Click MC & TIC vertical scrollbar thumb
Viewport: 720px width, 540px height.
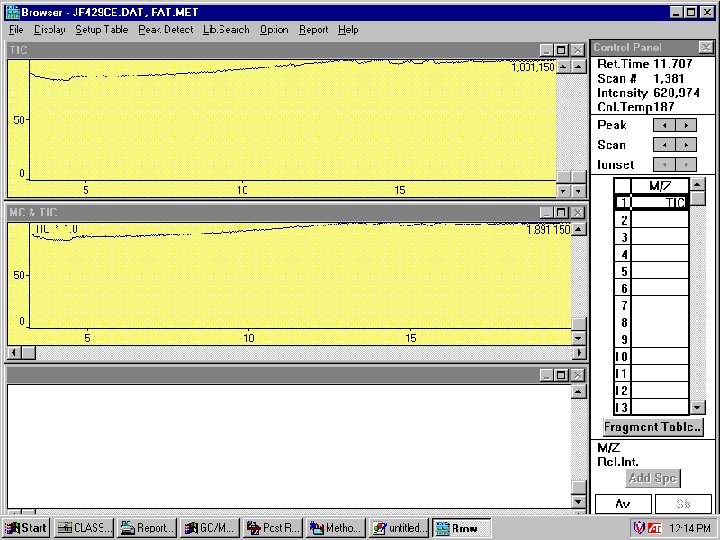(x=579, y=324)
